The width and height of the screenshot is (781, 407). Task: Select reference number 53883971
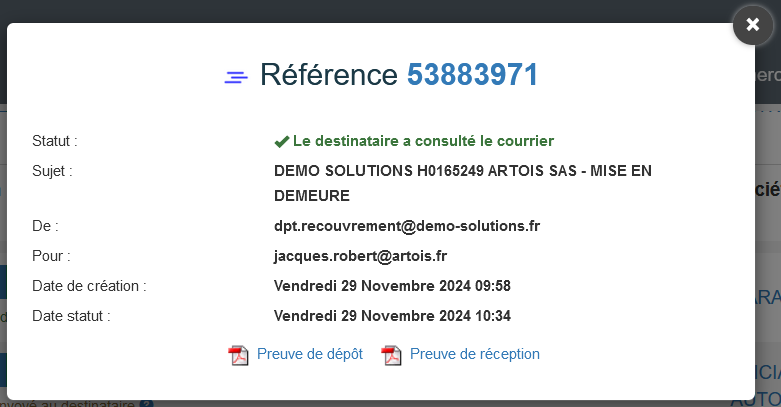(x=472, y=75)
